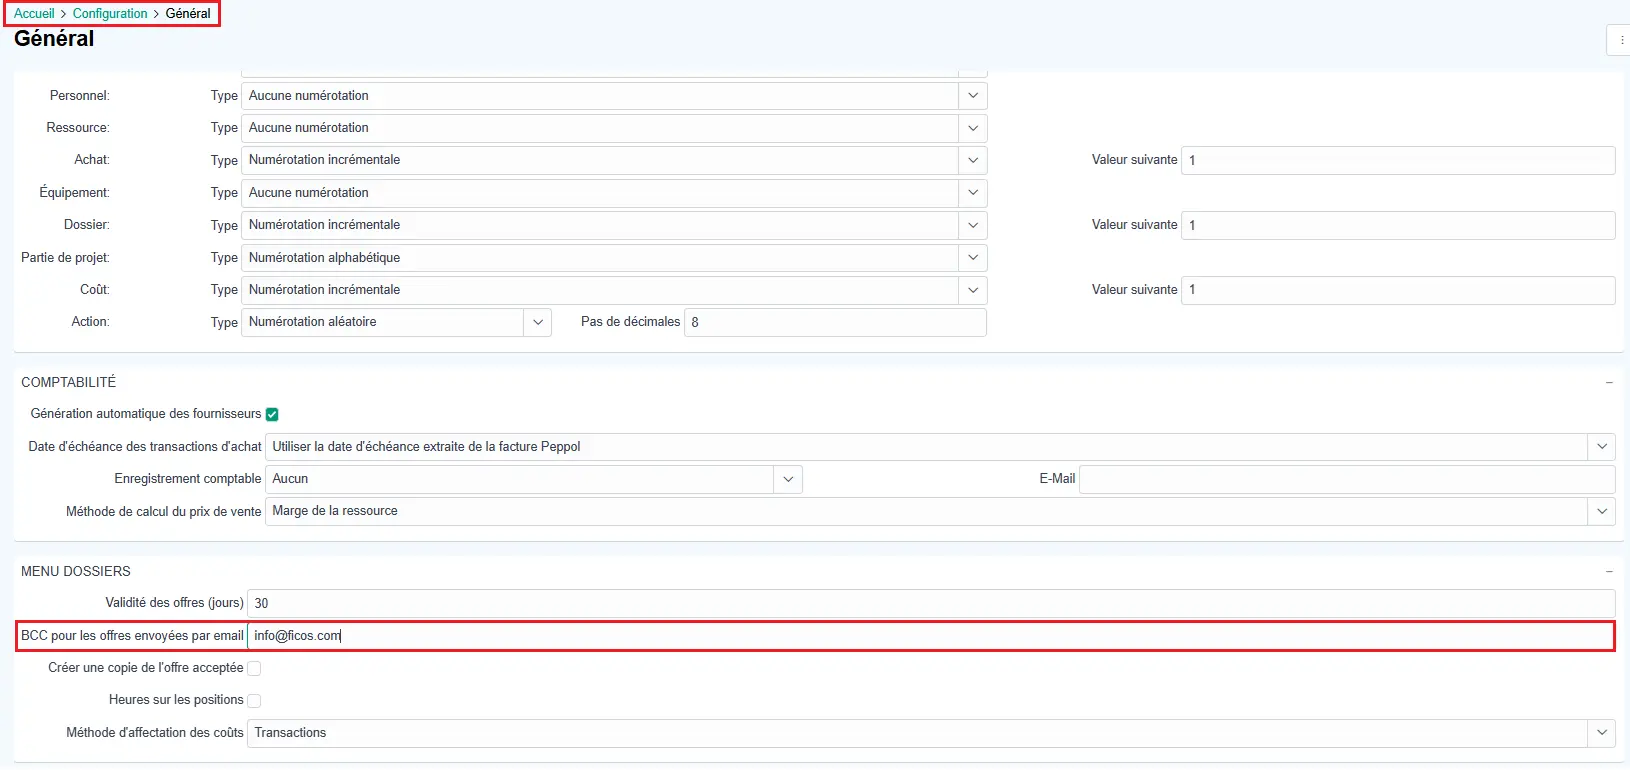Open the three-dot options menu at top right

click(x=1621, y=41)
